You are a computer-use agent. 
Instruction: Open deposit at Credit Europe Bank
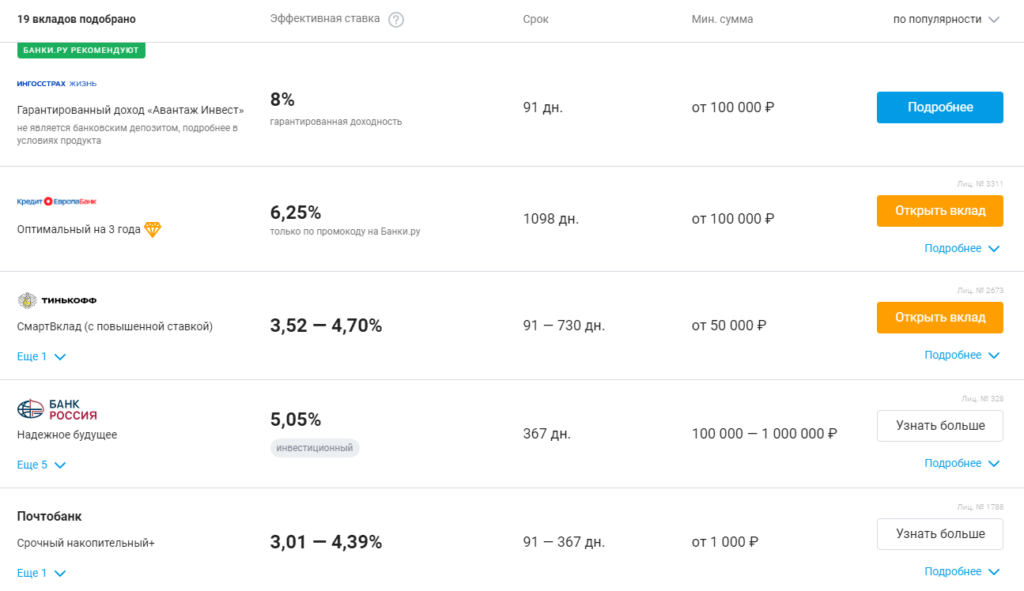[x=939, y=210]
